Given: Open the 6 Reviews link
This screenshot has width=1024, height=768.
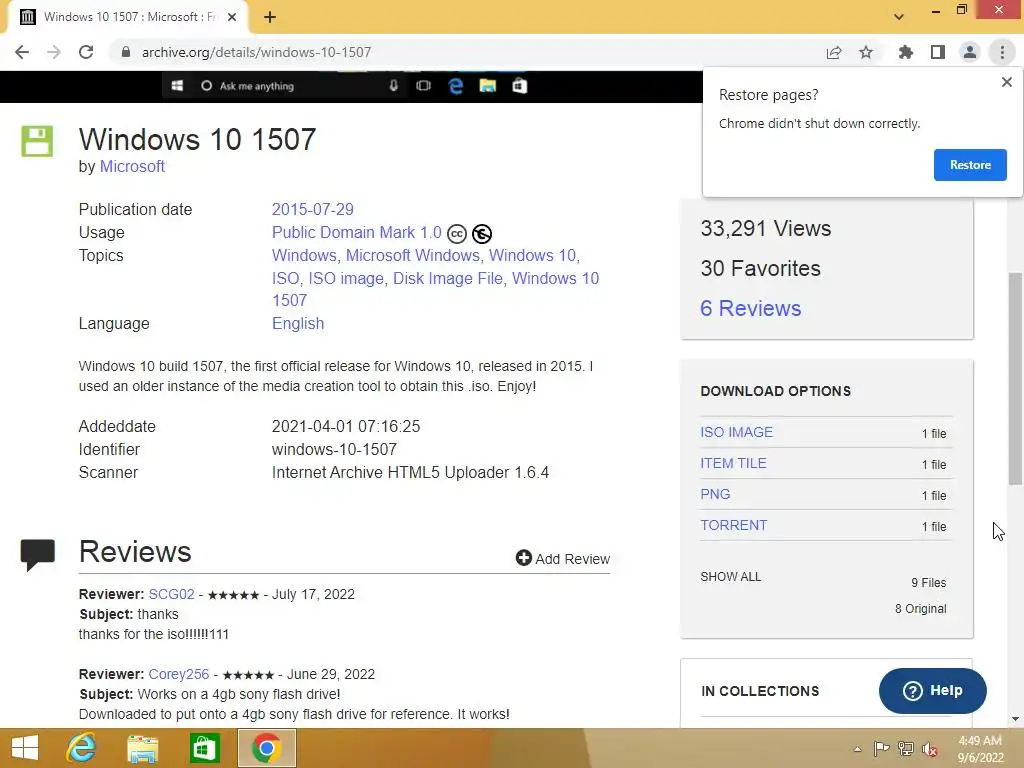Looking at the screenshot, I should pos(750,308).
